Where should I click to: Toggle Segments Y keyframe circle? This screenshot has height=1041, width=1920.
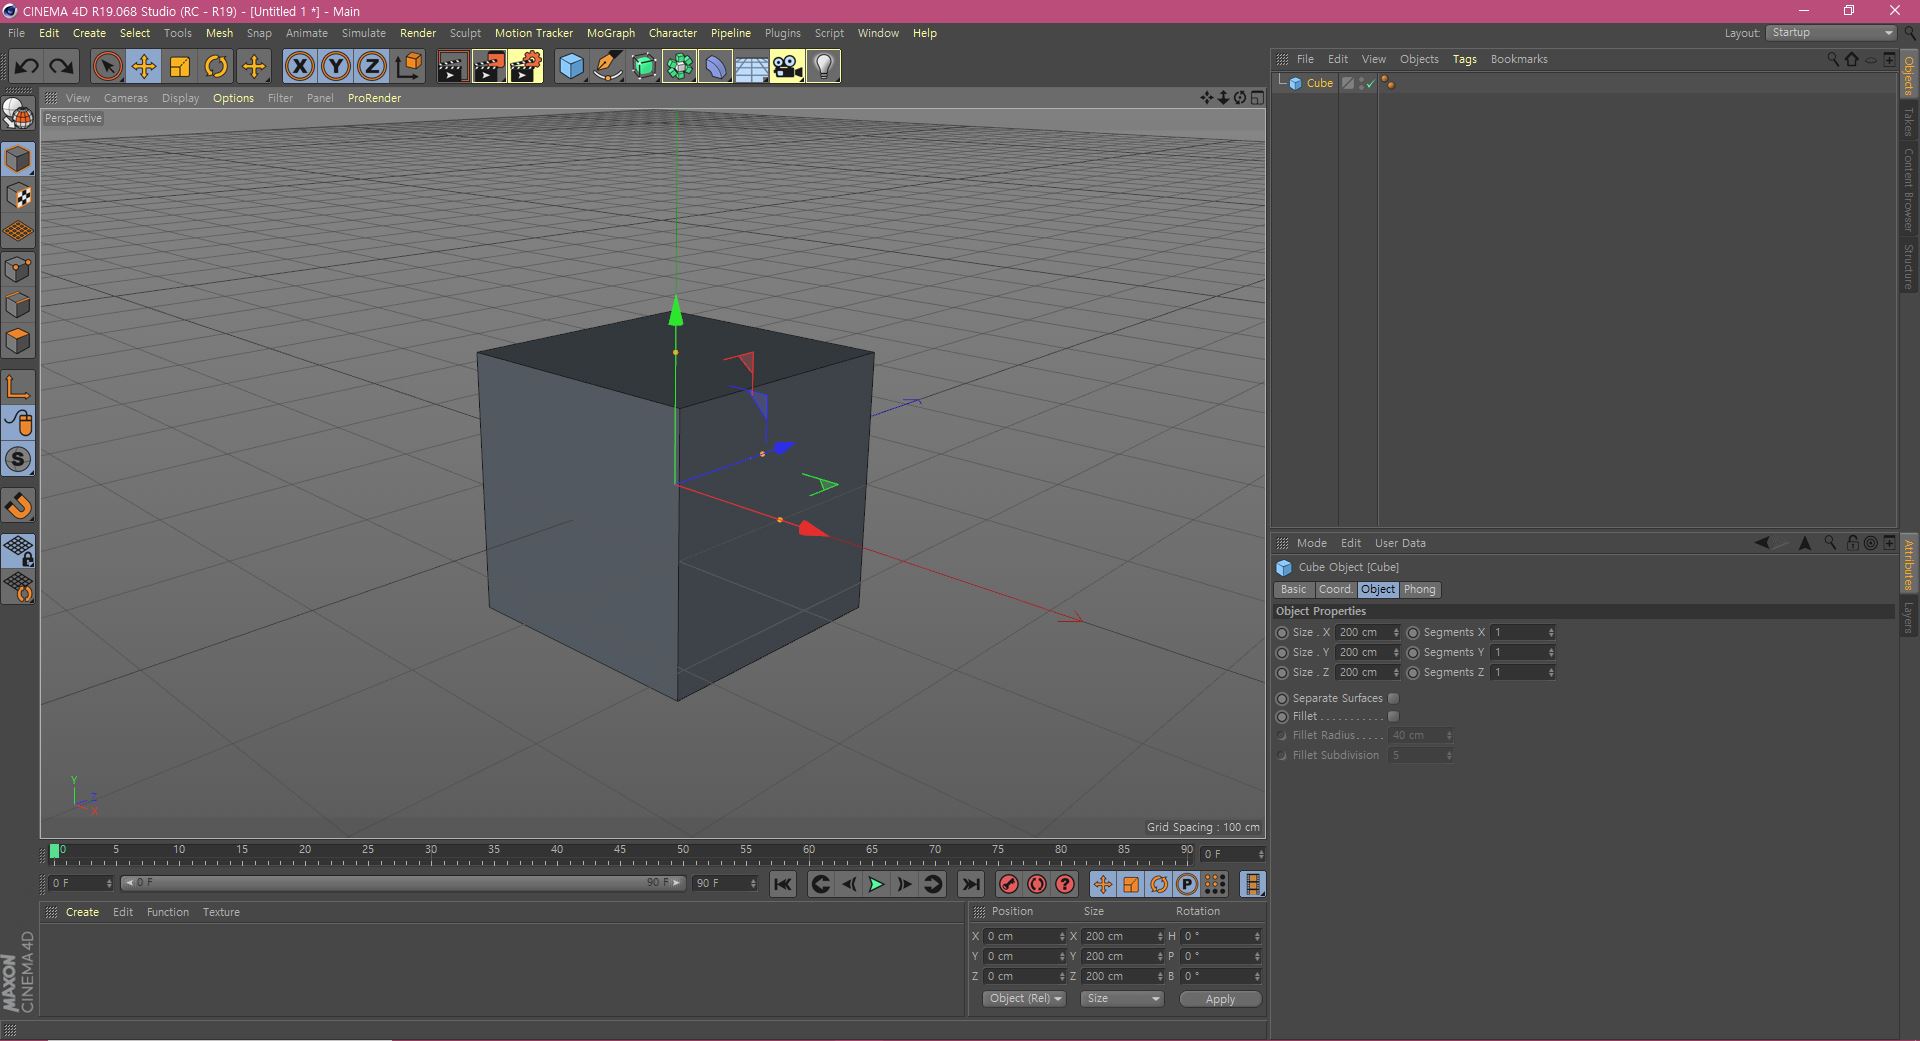1413,652
